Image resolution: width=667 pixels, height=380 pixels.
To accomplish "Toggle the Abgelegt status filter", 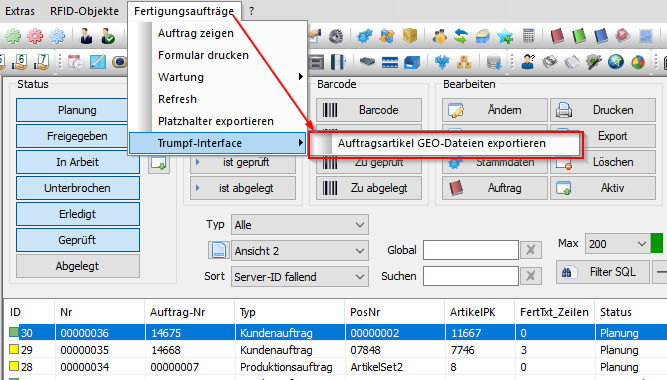I will click(x=78, y=266).
